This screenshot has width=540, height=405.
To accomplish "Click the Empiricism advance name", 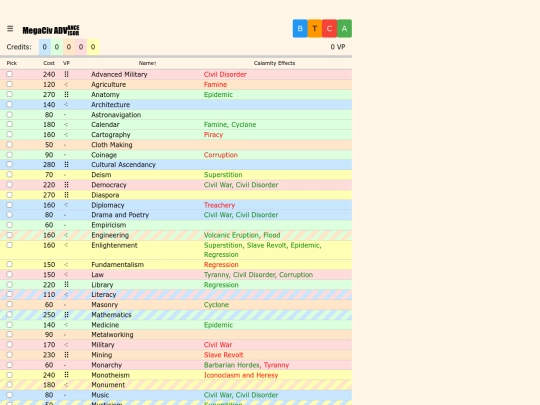I will tap(108, 225).
